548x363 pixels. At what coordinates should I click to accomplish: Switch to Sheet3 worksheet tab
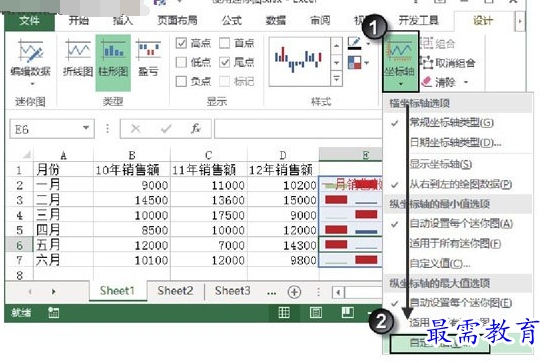click(x=232, y=291)
